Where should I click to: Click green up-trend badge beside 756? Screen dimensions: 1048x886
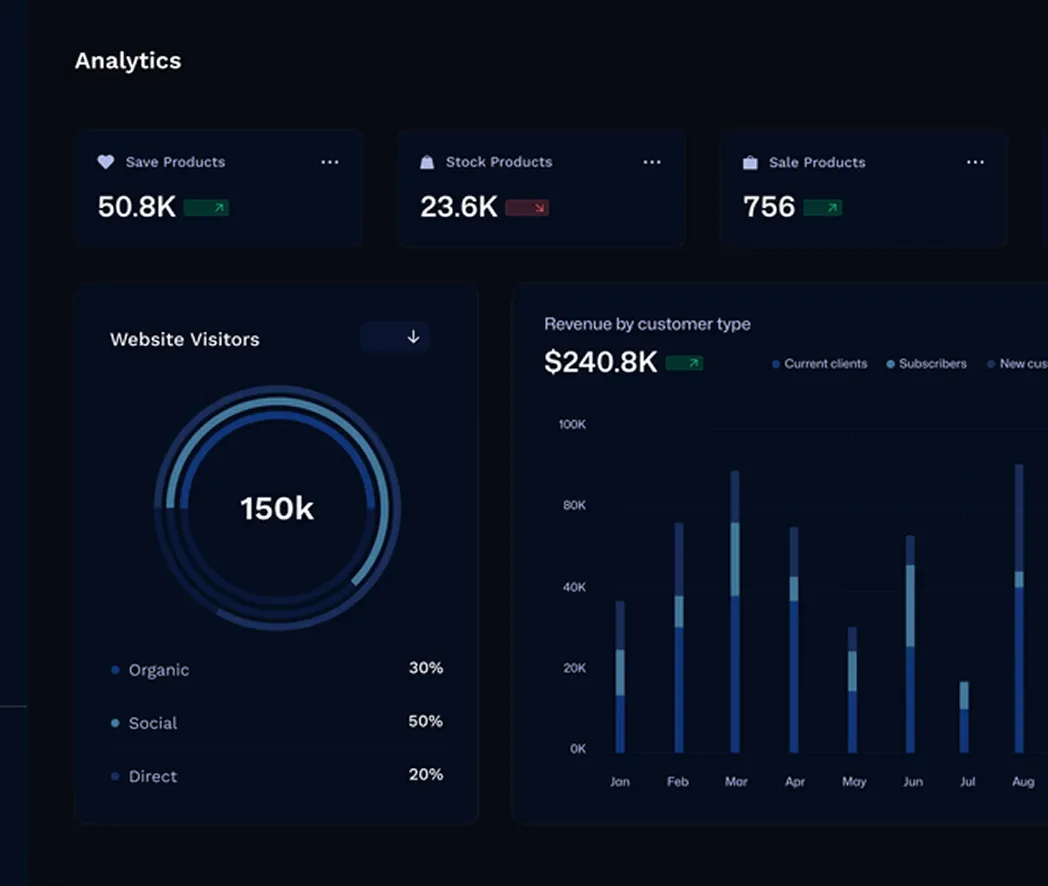(822, 208)
